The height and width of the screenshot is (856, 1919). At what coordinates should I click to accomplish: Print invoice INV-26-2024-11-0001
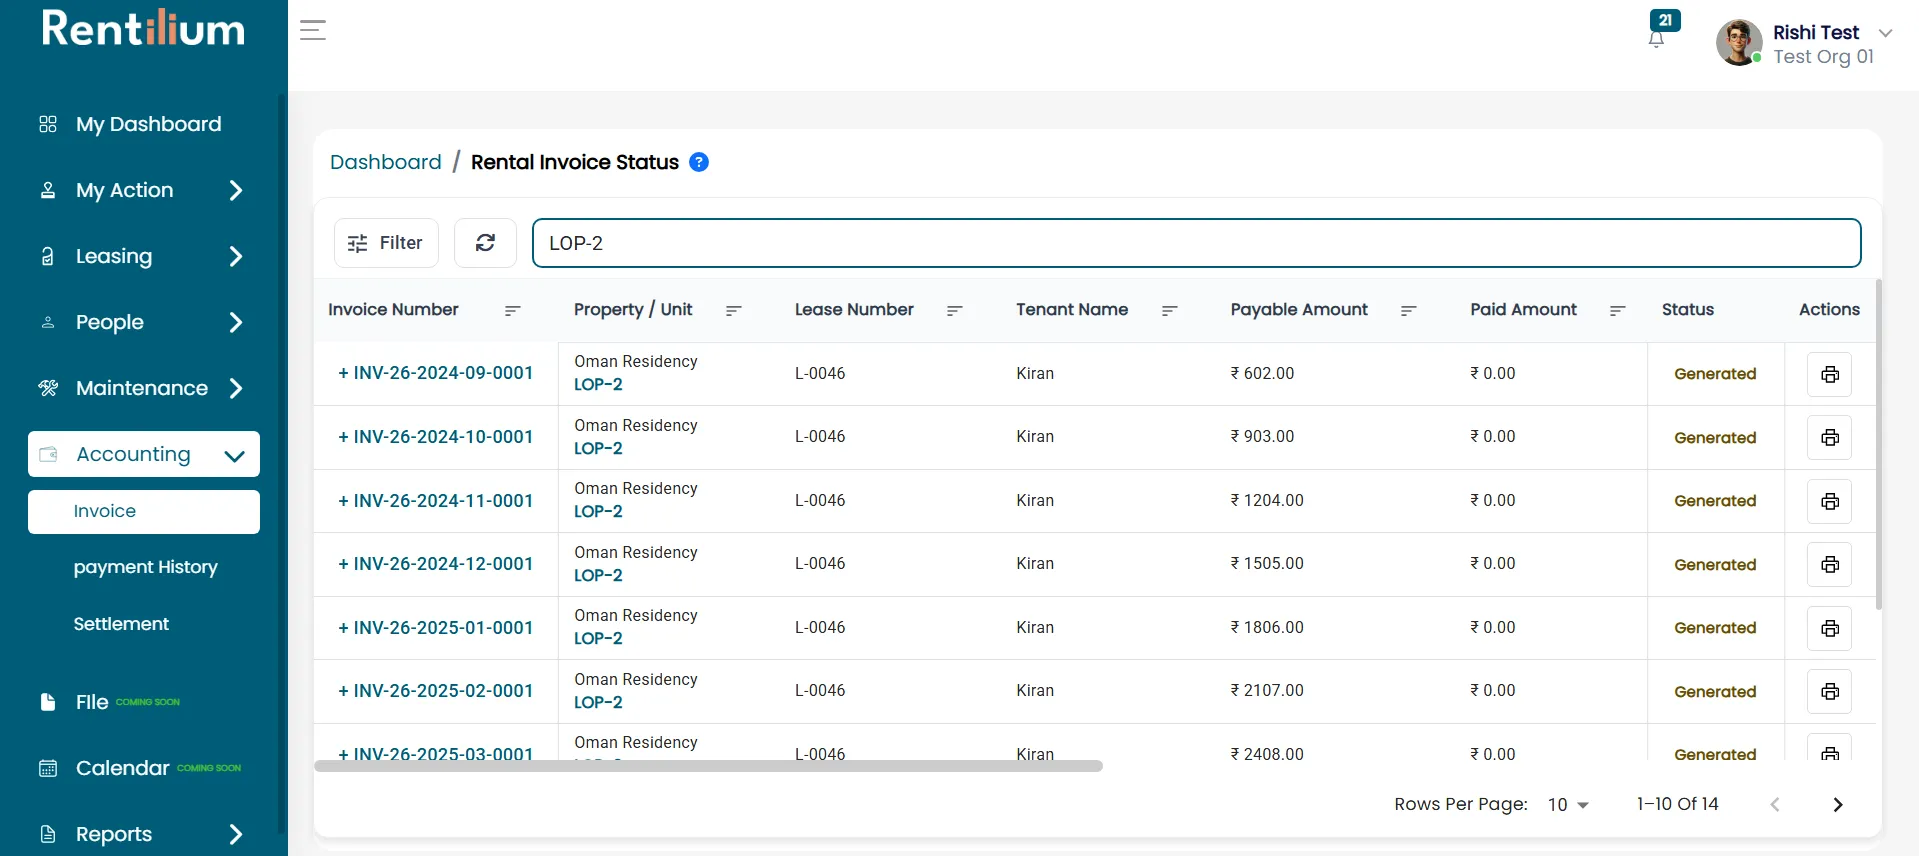pos(1829,501)
